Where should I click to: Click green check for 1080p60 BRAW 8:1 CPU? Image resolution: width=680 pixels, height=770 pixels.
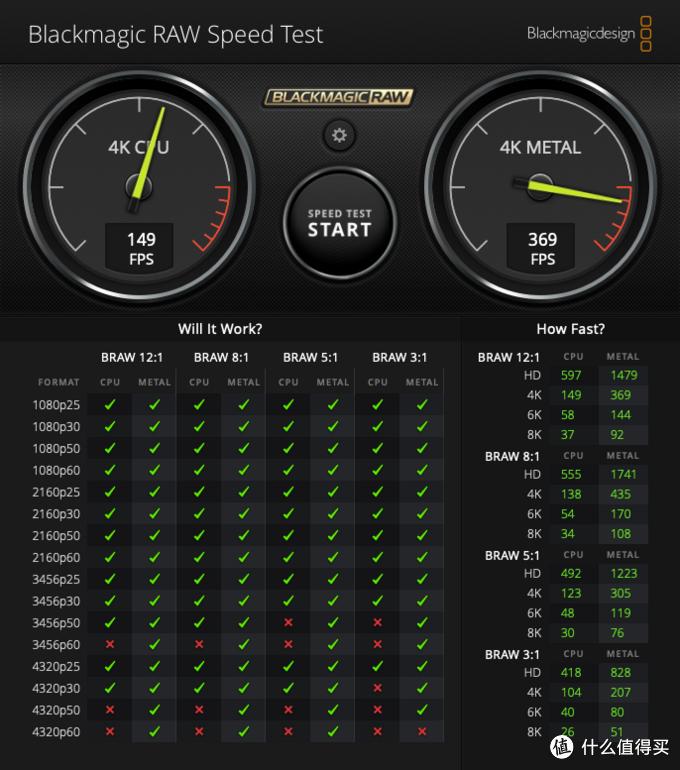coord(199,469)
